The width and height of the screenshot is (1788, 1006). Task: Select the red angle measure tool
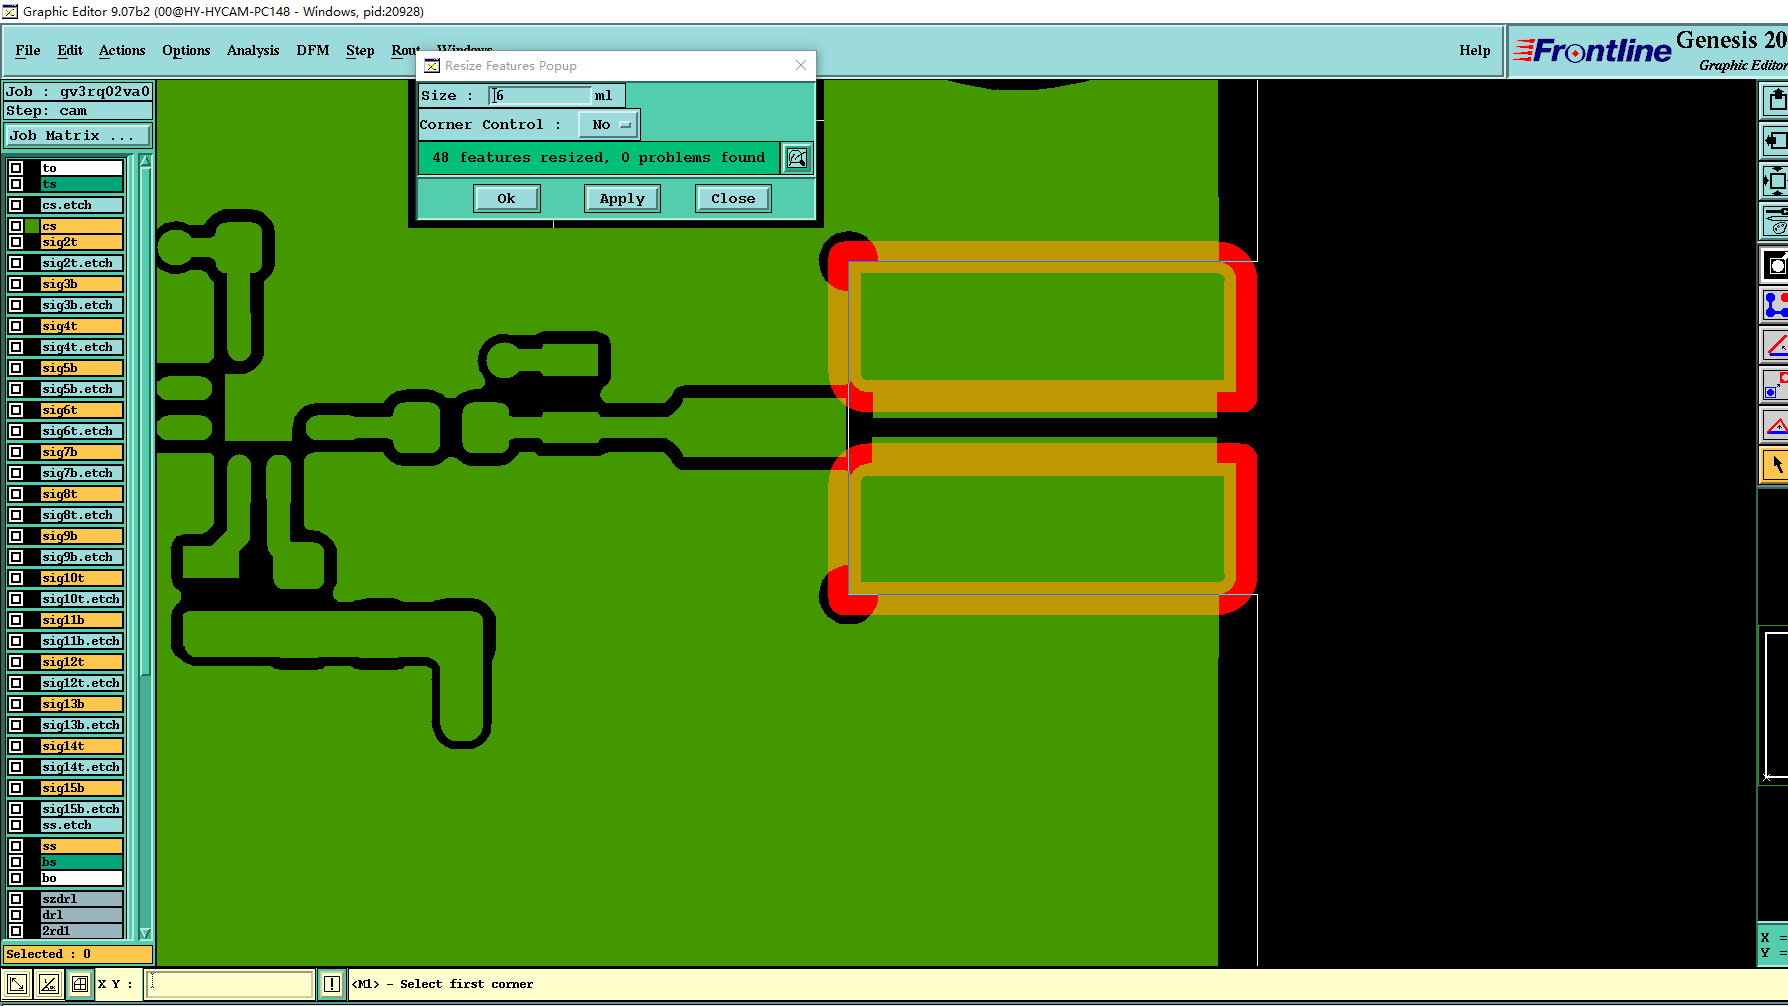[x=1775, y=346]
